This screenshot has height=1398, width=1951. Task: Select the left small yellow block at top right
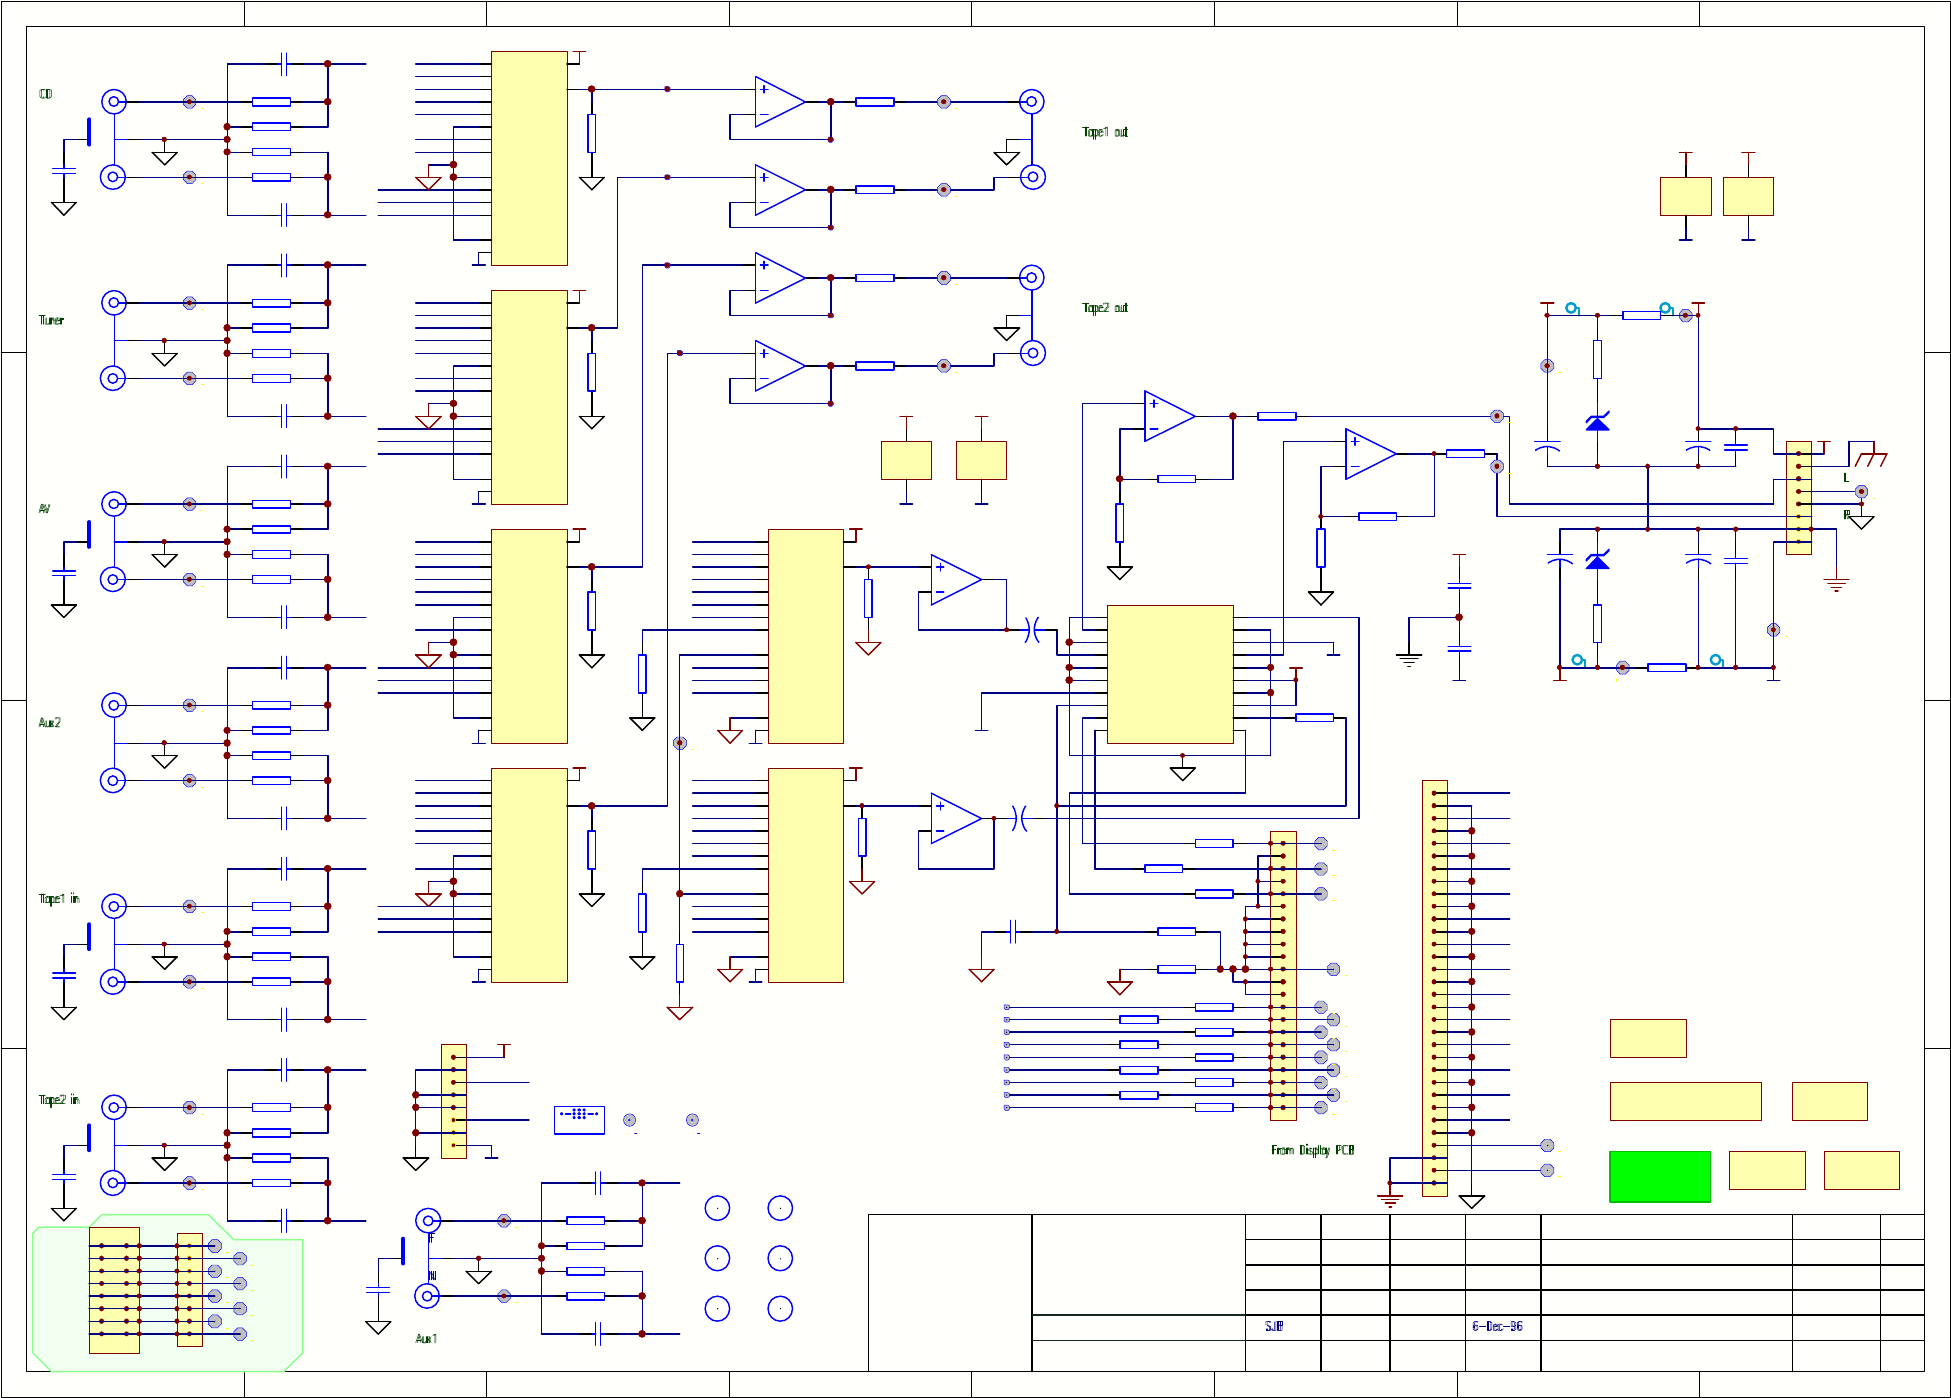[x=1685, y=196]
